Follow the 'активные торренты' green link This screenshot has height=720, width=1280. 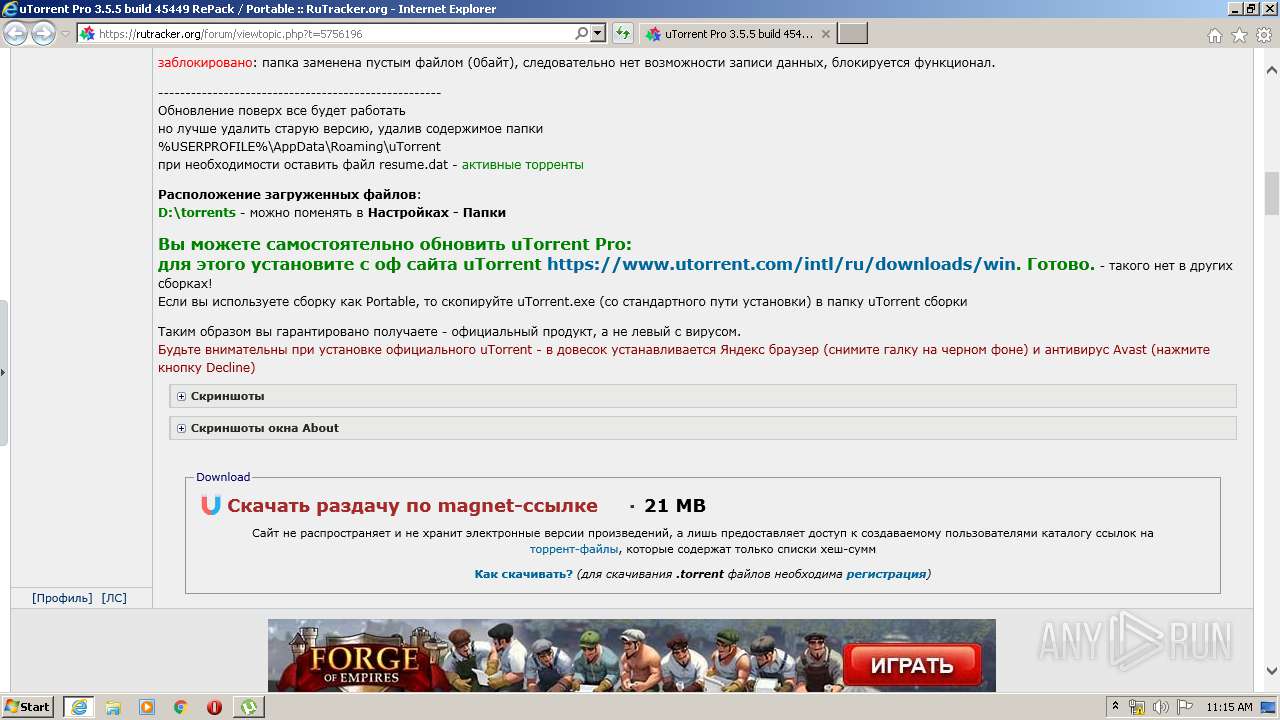(x=522, y=164)
